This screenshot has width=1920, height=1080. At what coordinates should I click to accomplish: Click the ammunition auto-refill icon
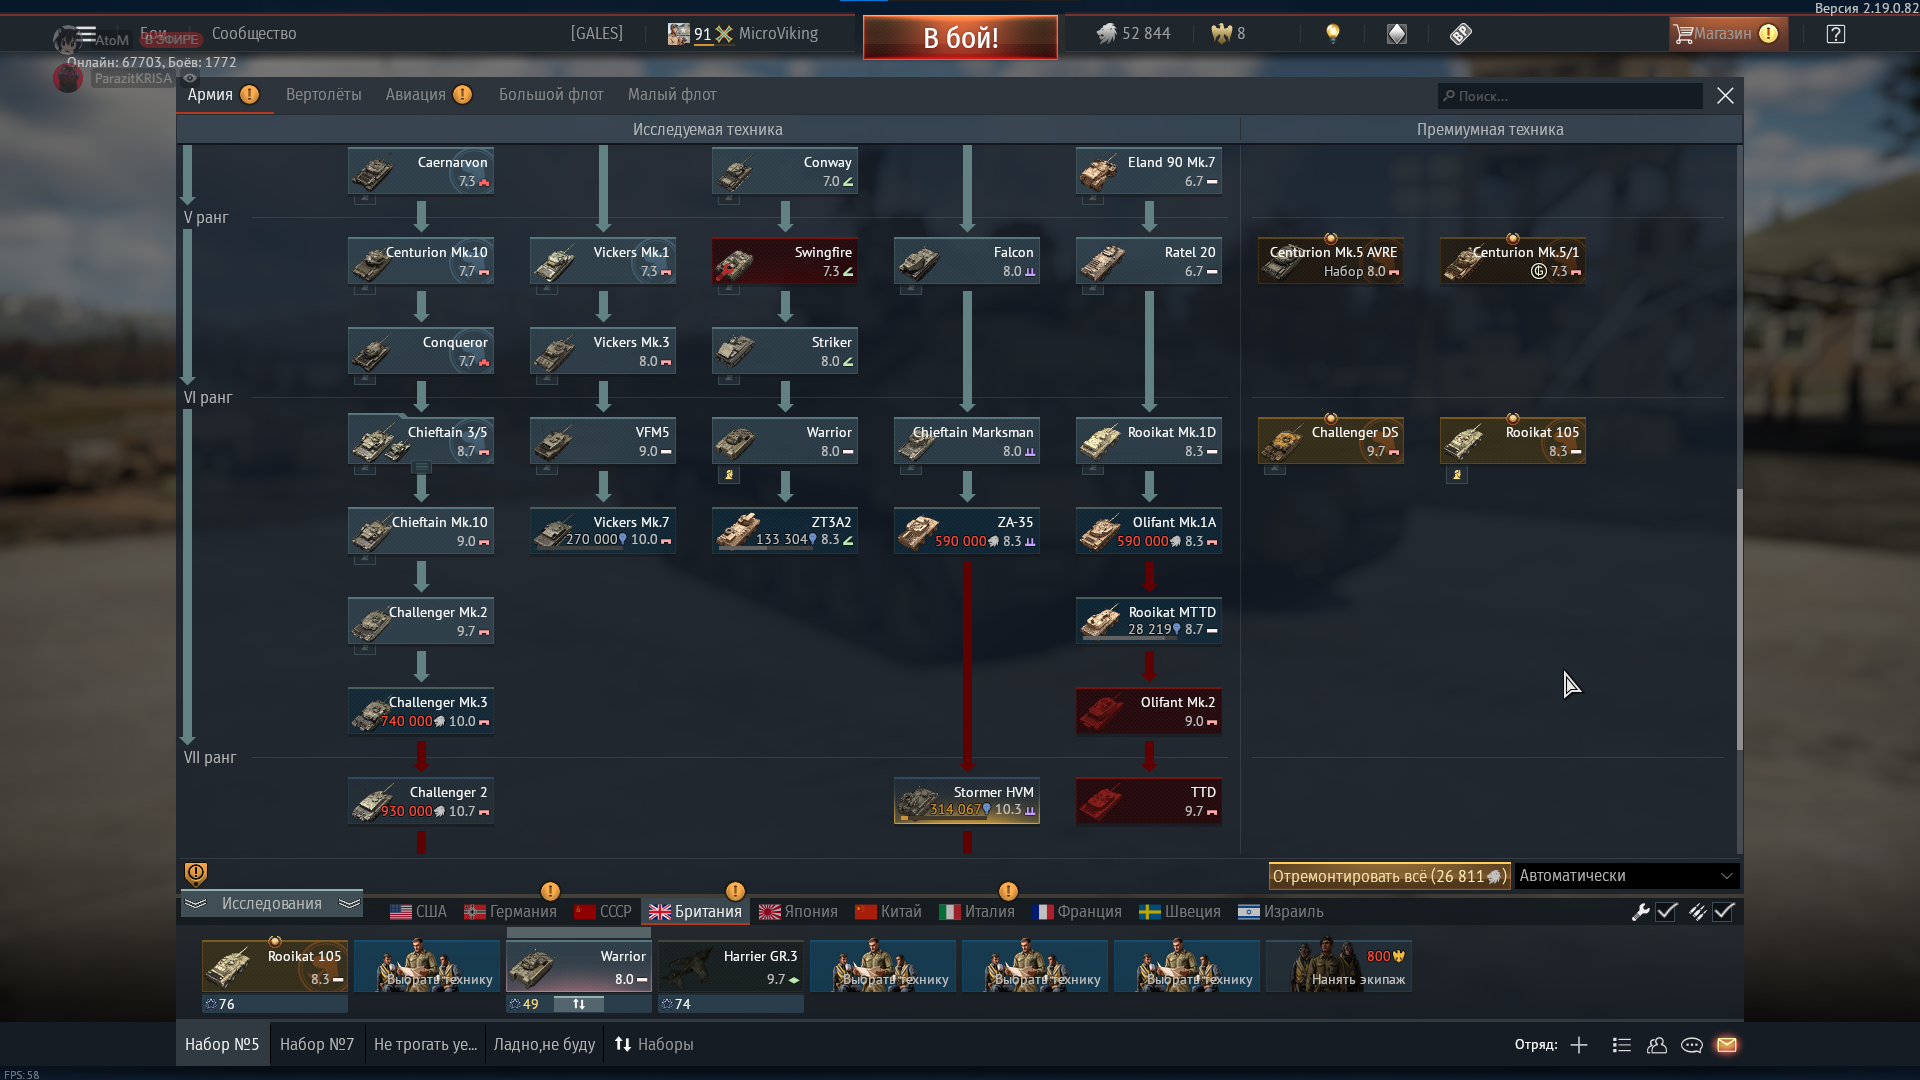click(x=1697, y=912)
